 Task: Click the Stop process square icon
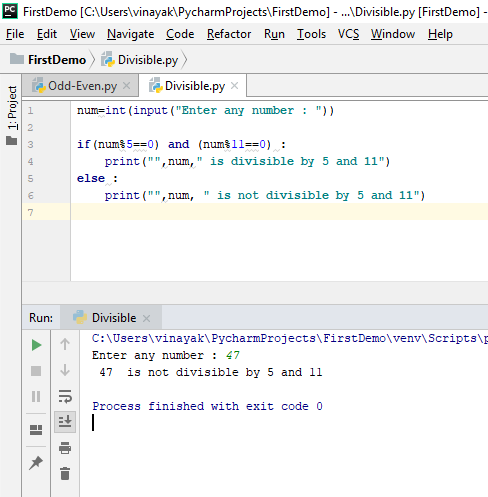point(36,371)
